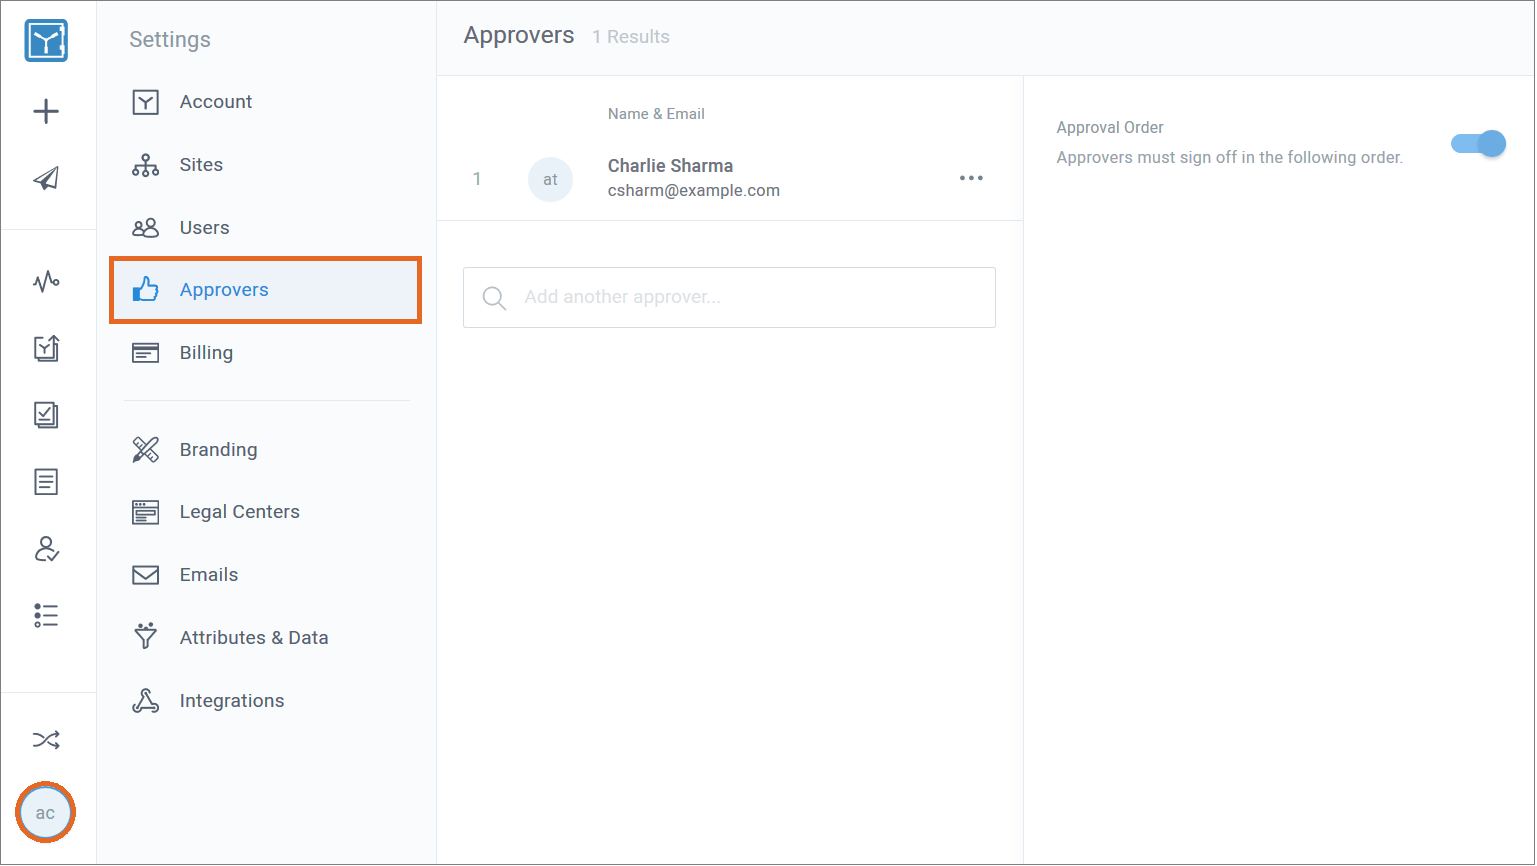Disable the Approval Order toggle
The height and width of the screenshot is (866, 1537).
[x=1477, y=143]
